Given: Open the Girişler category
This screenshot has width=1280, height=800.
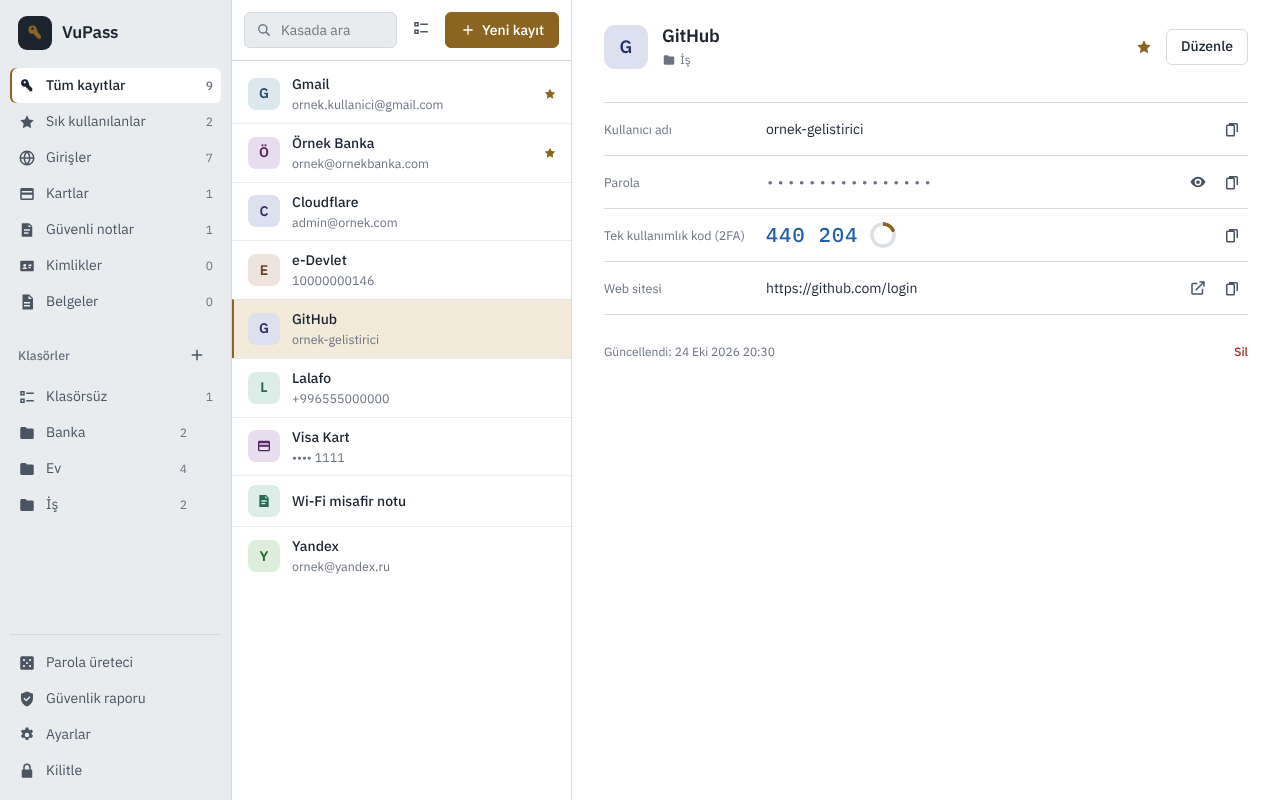Looking at the screenshot, I should pyautogui.click(x=116, y=157).
